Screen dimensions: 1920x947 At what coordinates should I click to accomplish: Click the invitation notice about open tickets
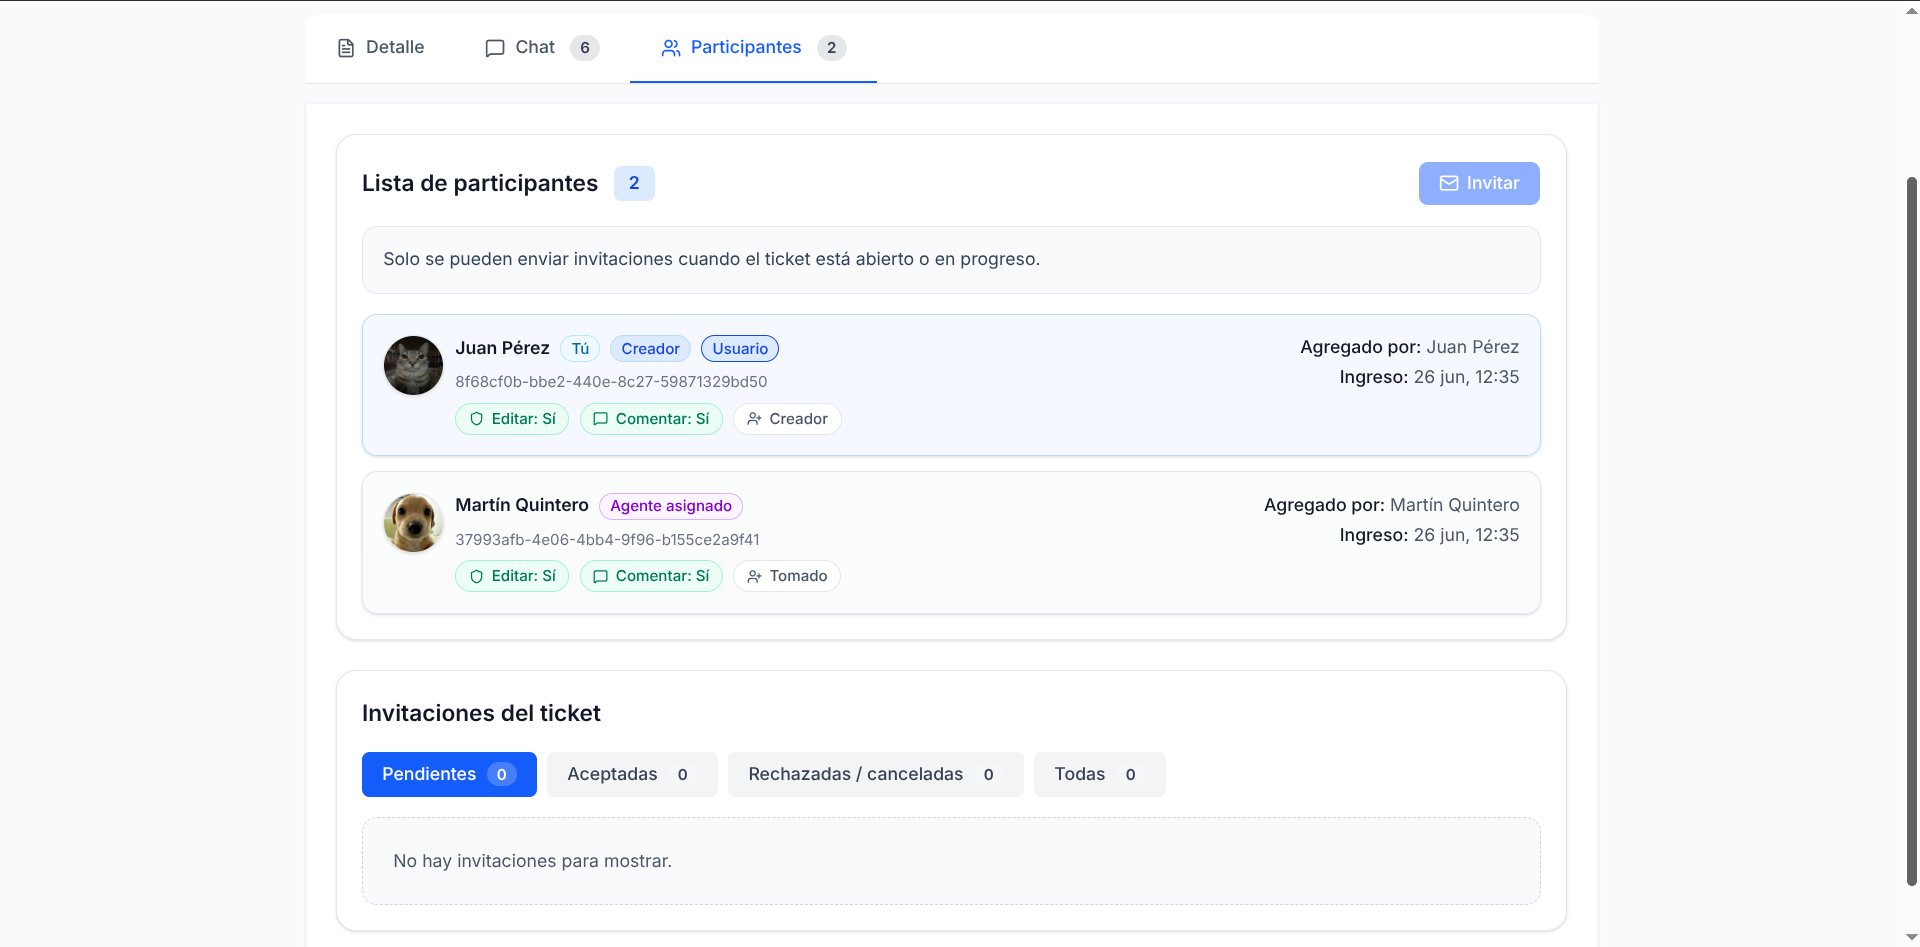(951, 260)
